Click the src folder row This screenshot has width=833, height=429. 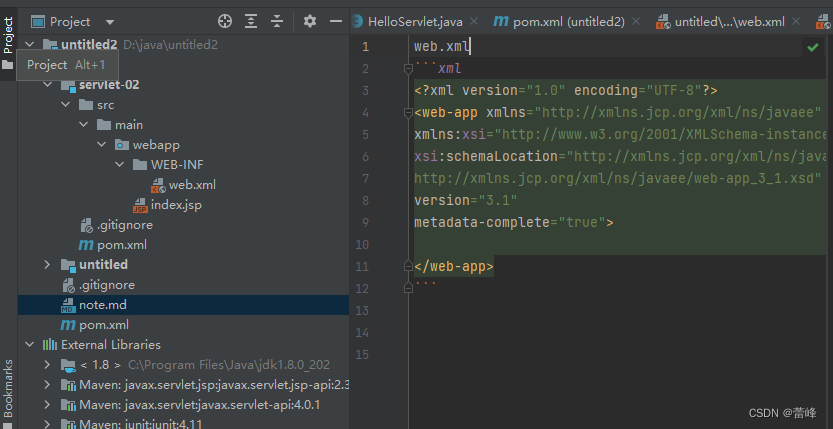[183, 105]
